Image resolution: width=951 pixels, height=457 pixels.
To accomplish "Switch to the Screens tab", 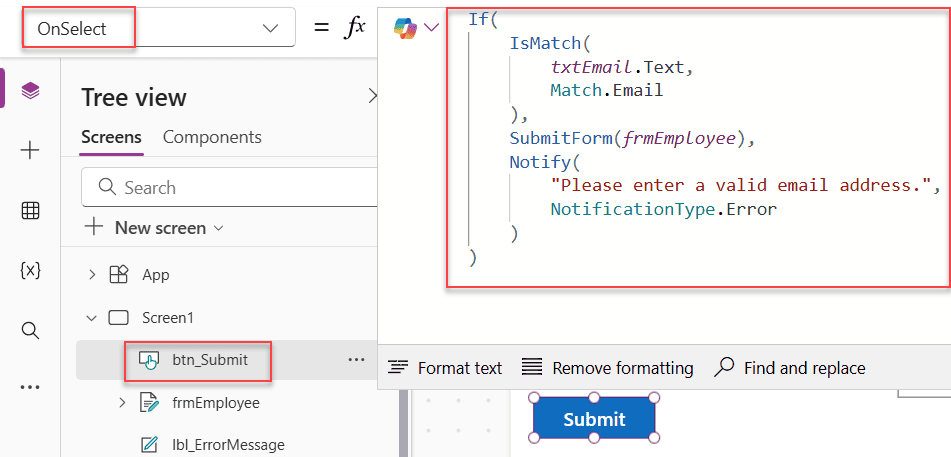I will pyautogui.click(x=112, y=137).
